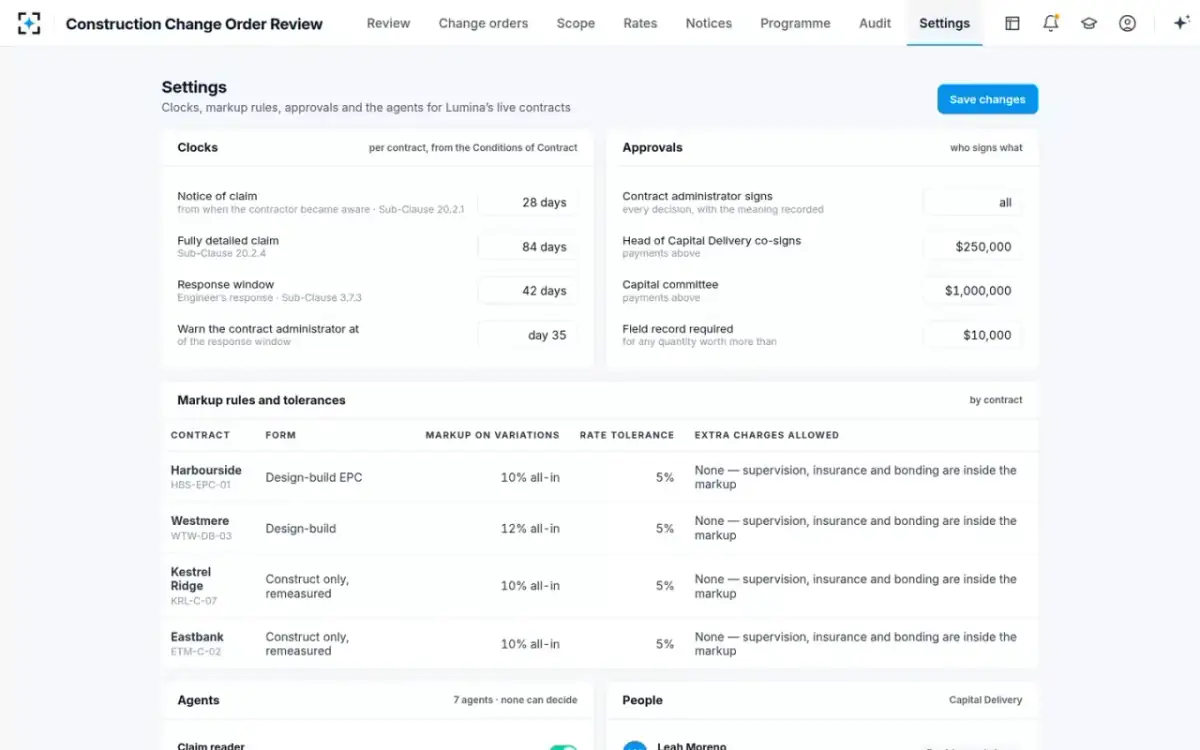Screen dimensions: 1200x750
Task: Switch to the Scope tab
Action: pyautogui.click(x=575, y=23)
